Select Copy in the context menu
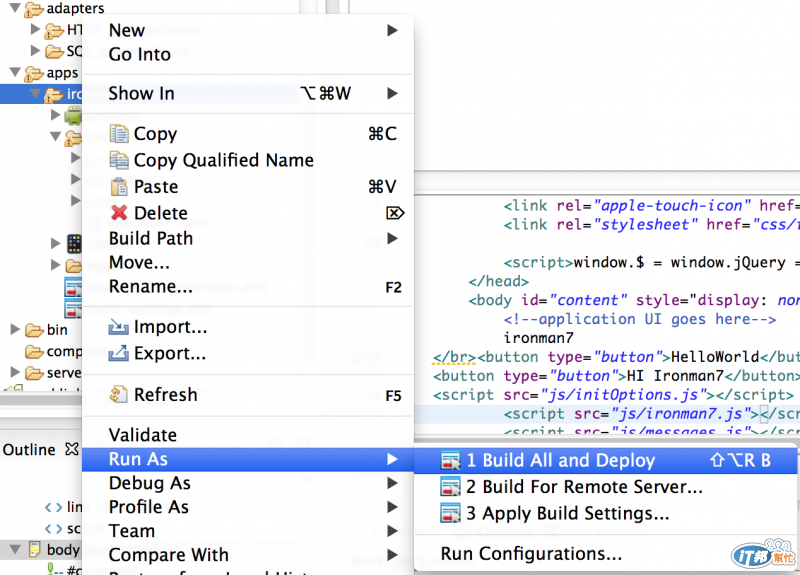The width and height of the screenshot is (800, 575). [x=247, y=134]
